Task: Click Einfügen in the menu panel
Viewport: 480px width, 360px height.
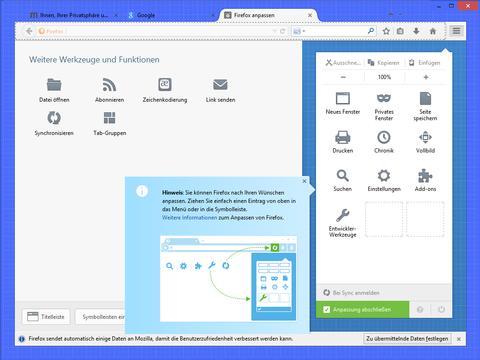Action: [x=425, y=63]
